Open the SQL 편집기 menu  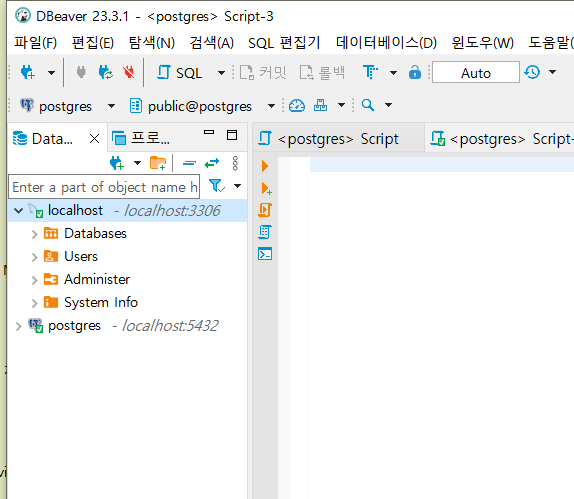click(284, 43)
